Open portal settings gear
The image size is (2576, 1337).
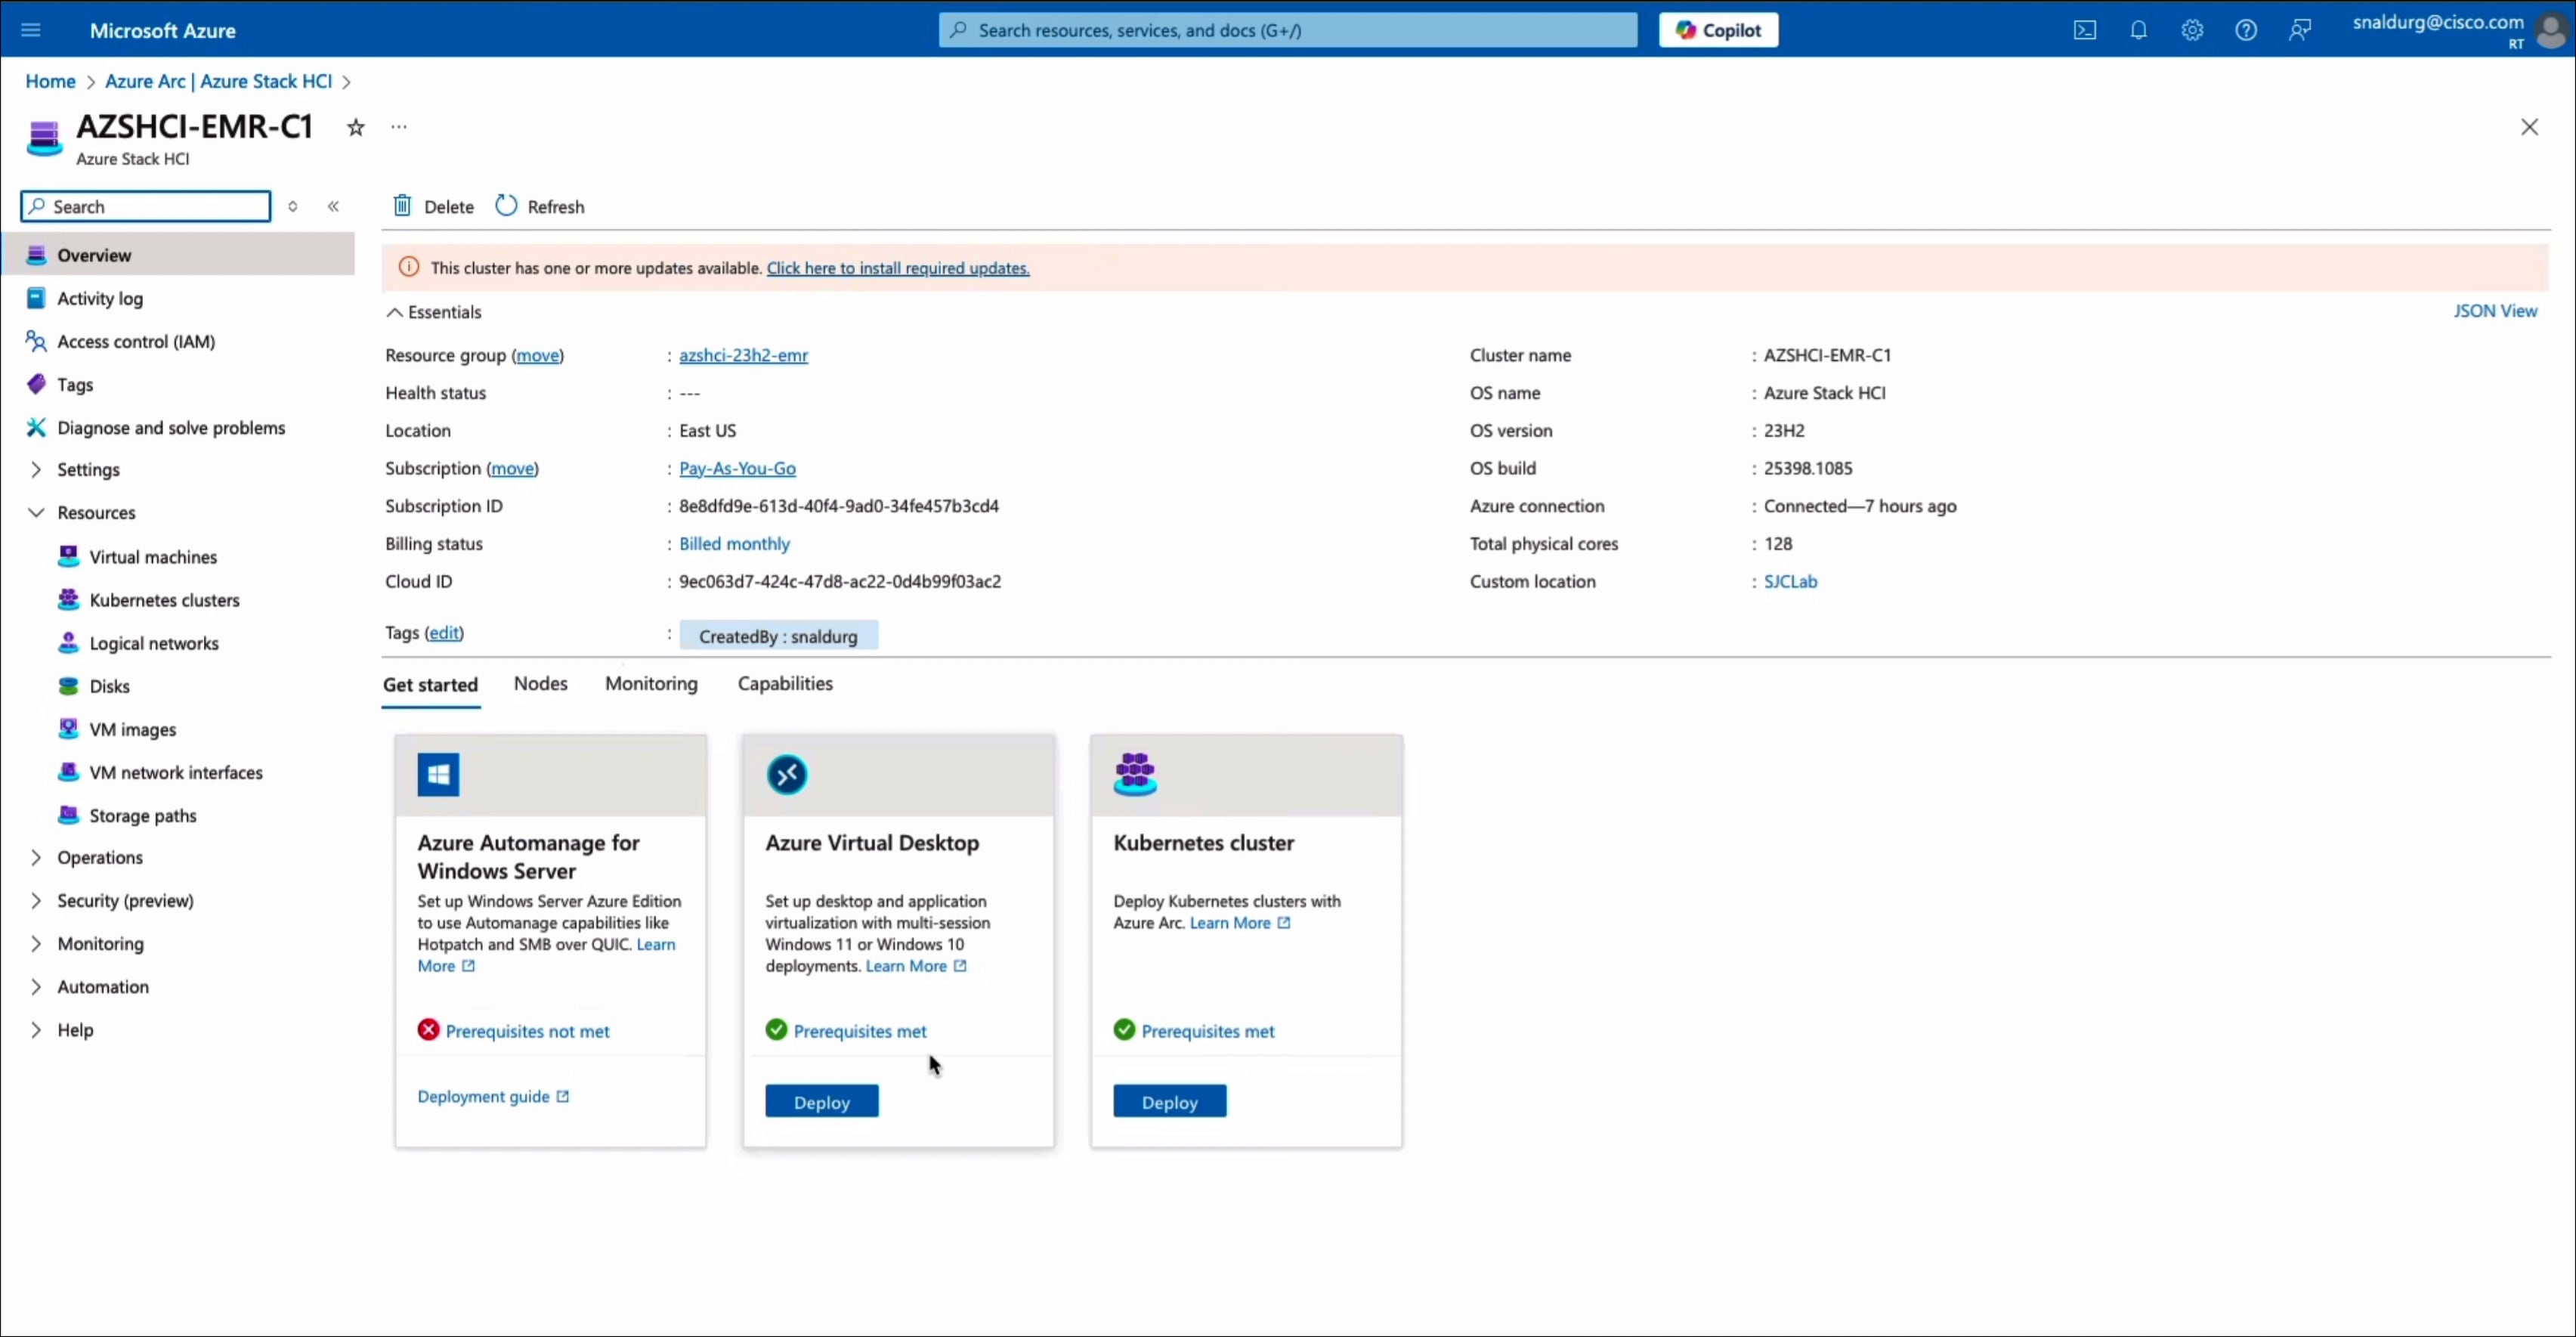2192,30
